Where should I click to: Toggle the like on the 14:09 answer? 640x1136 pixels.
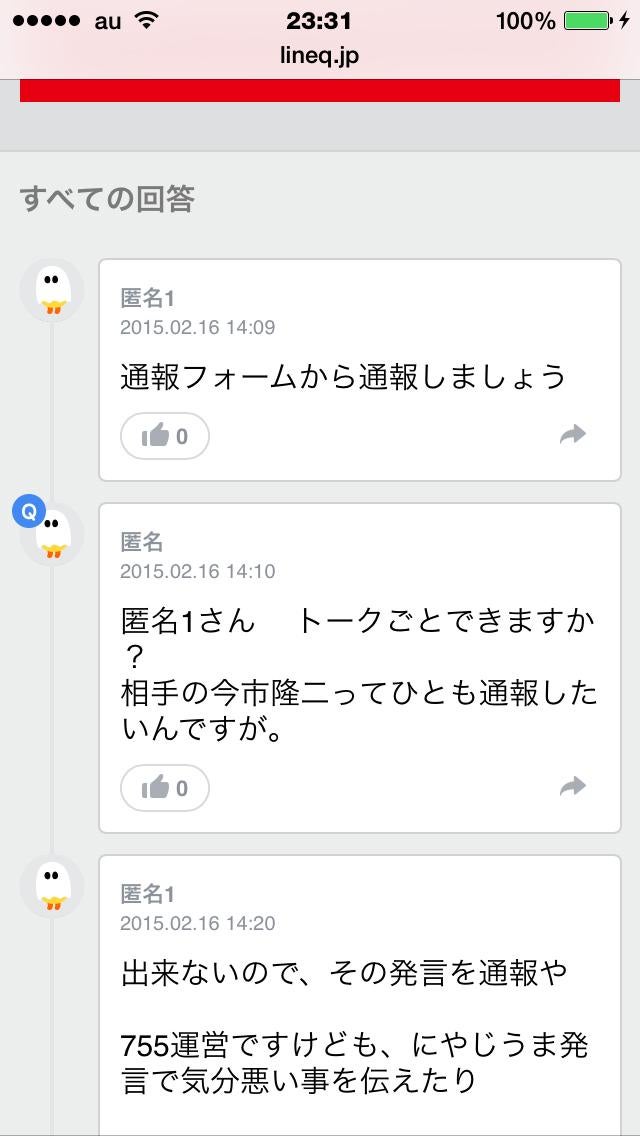(164, 436)
